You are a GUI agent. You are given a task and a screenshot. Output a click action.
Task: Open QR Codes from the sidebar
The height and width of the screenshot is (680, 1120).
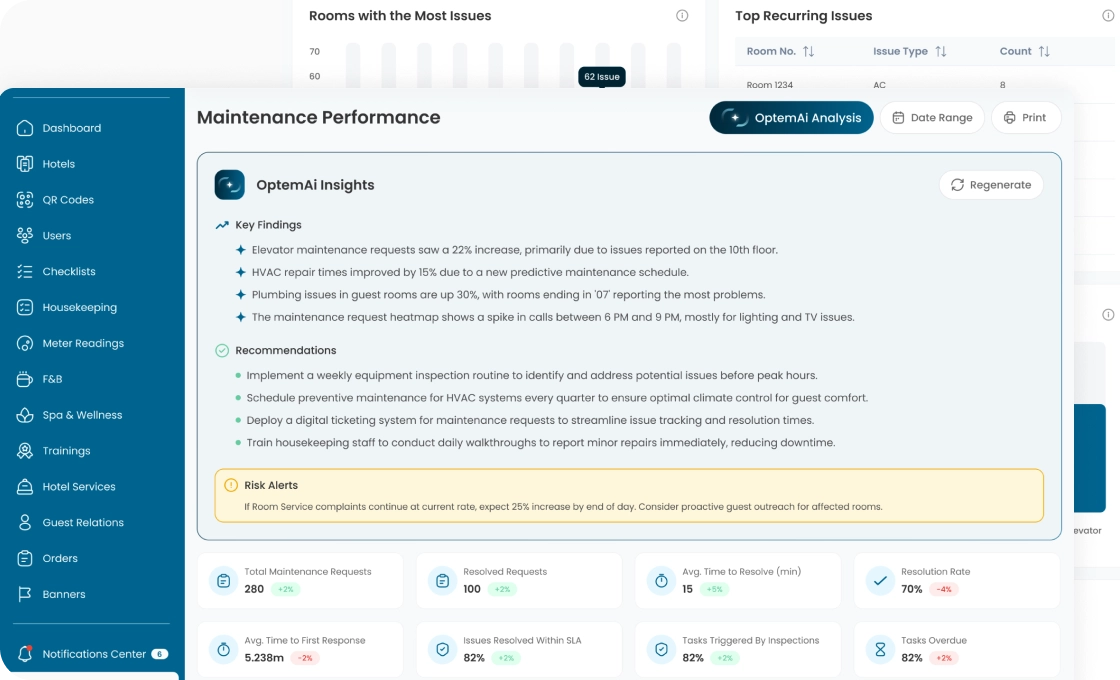click(x=68, y=200)
